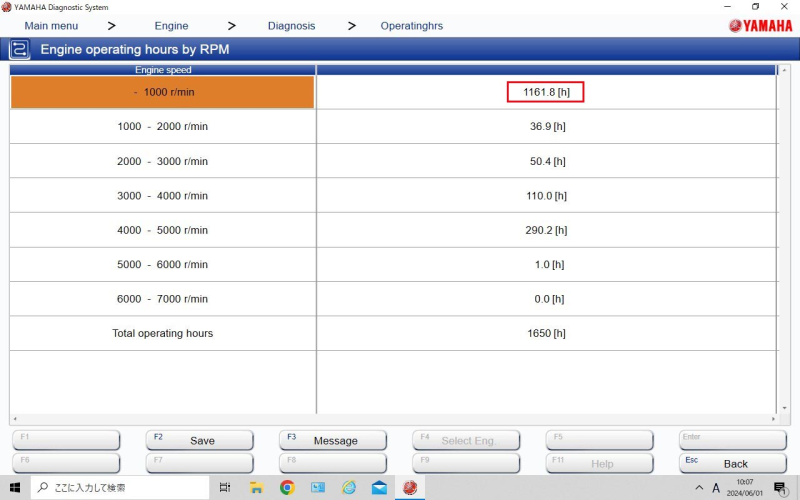Select the under 1000 r/min row
800x500 pixels.
[162, 93]
